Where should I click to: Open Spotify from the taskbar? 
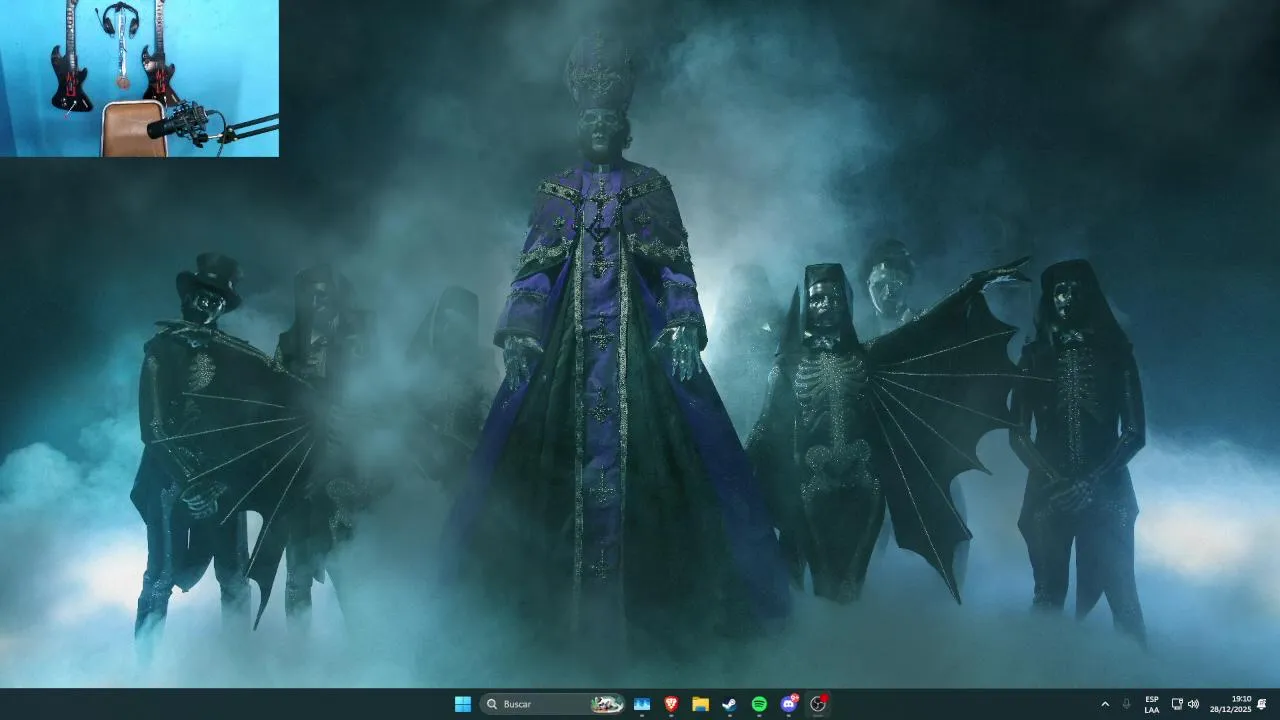pyautogui.click(x=759, y=704)
